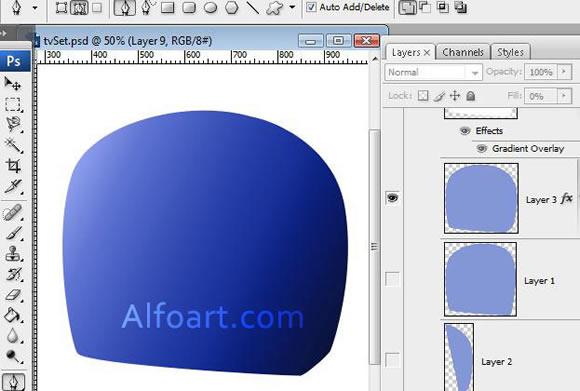
Task: Pick the Line shape tool option
Action: click(253, 8)
